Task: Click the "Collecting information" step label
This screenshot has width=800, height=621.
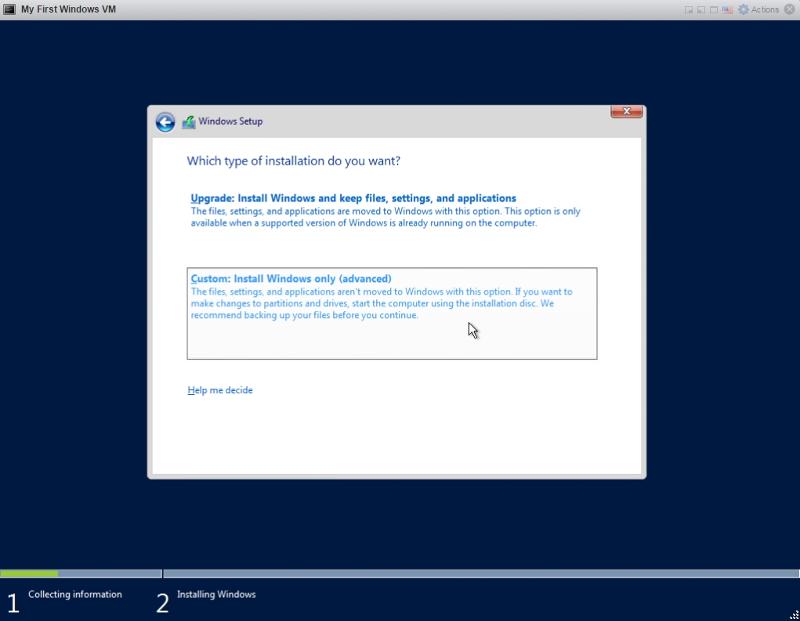Action: point(75,594)
